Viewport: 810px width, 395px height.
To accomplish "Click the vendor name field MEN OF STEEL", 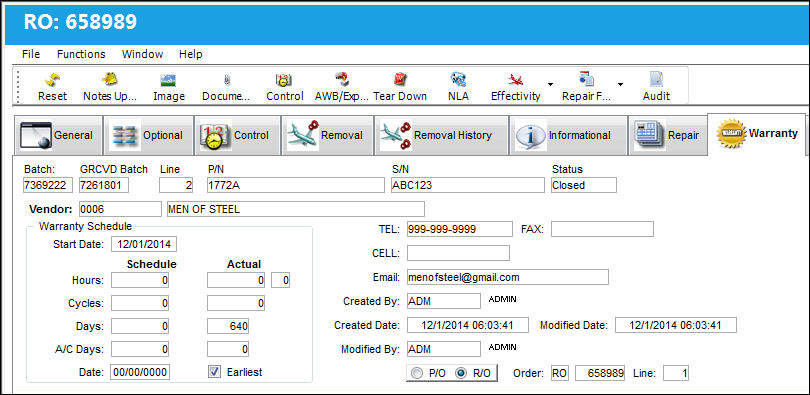I will coord(295,209).
